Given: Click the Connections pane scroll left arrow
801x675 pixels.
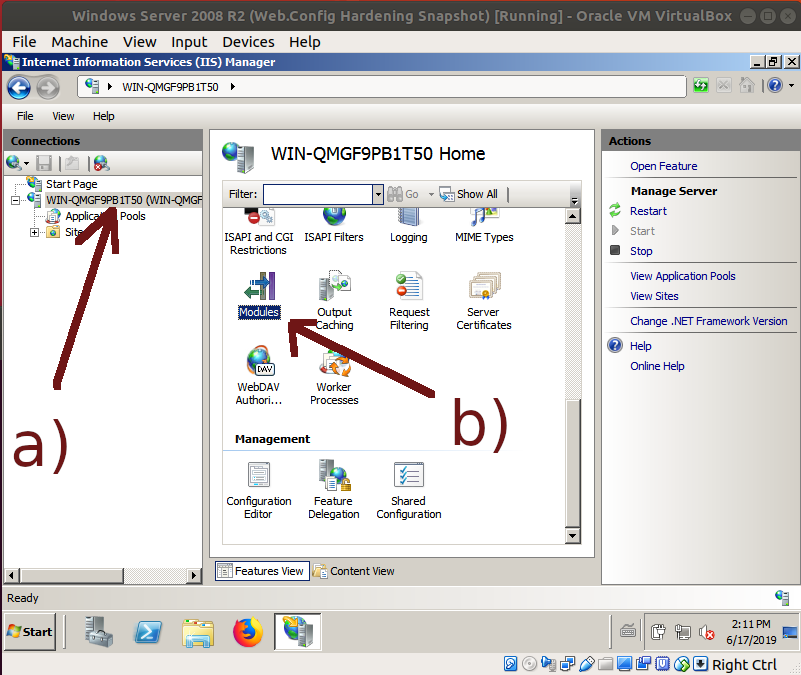Looking at the screenshot, I should 12,575.
